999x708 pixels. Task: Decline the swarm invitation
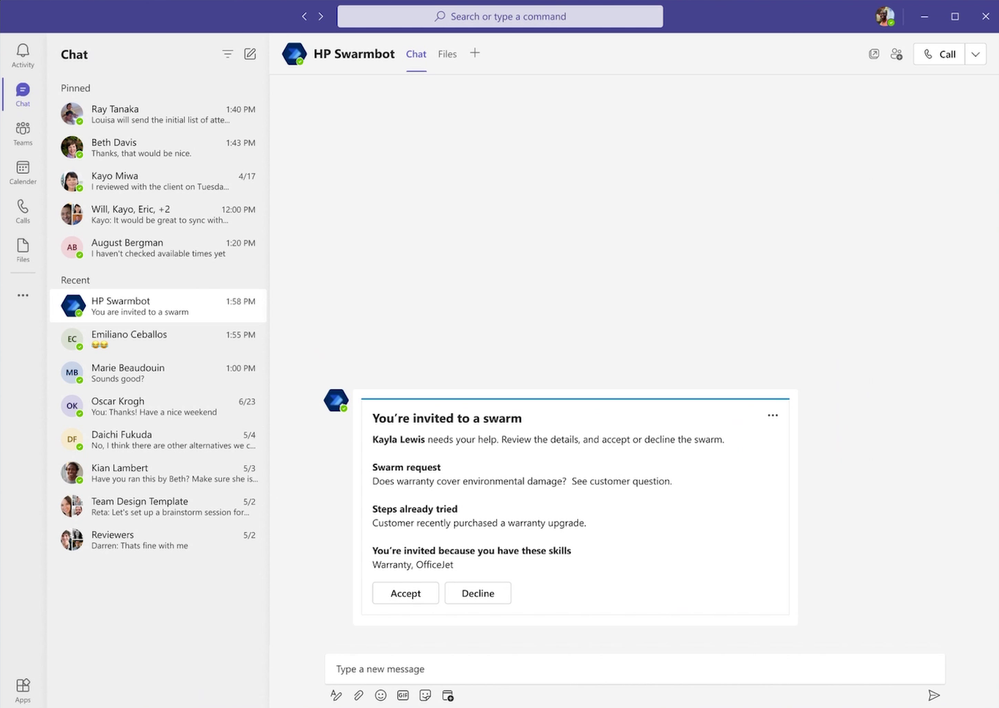477,593
